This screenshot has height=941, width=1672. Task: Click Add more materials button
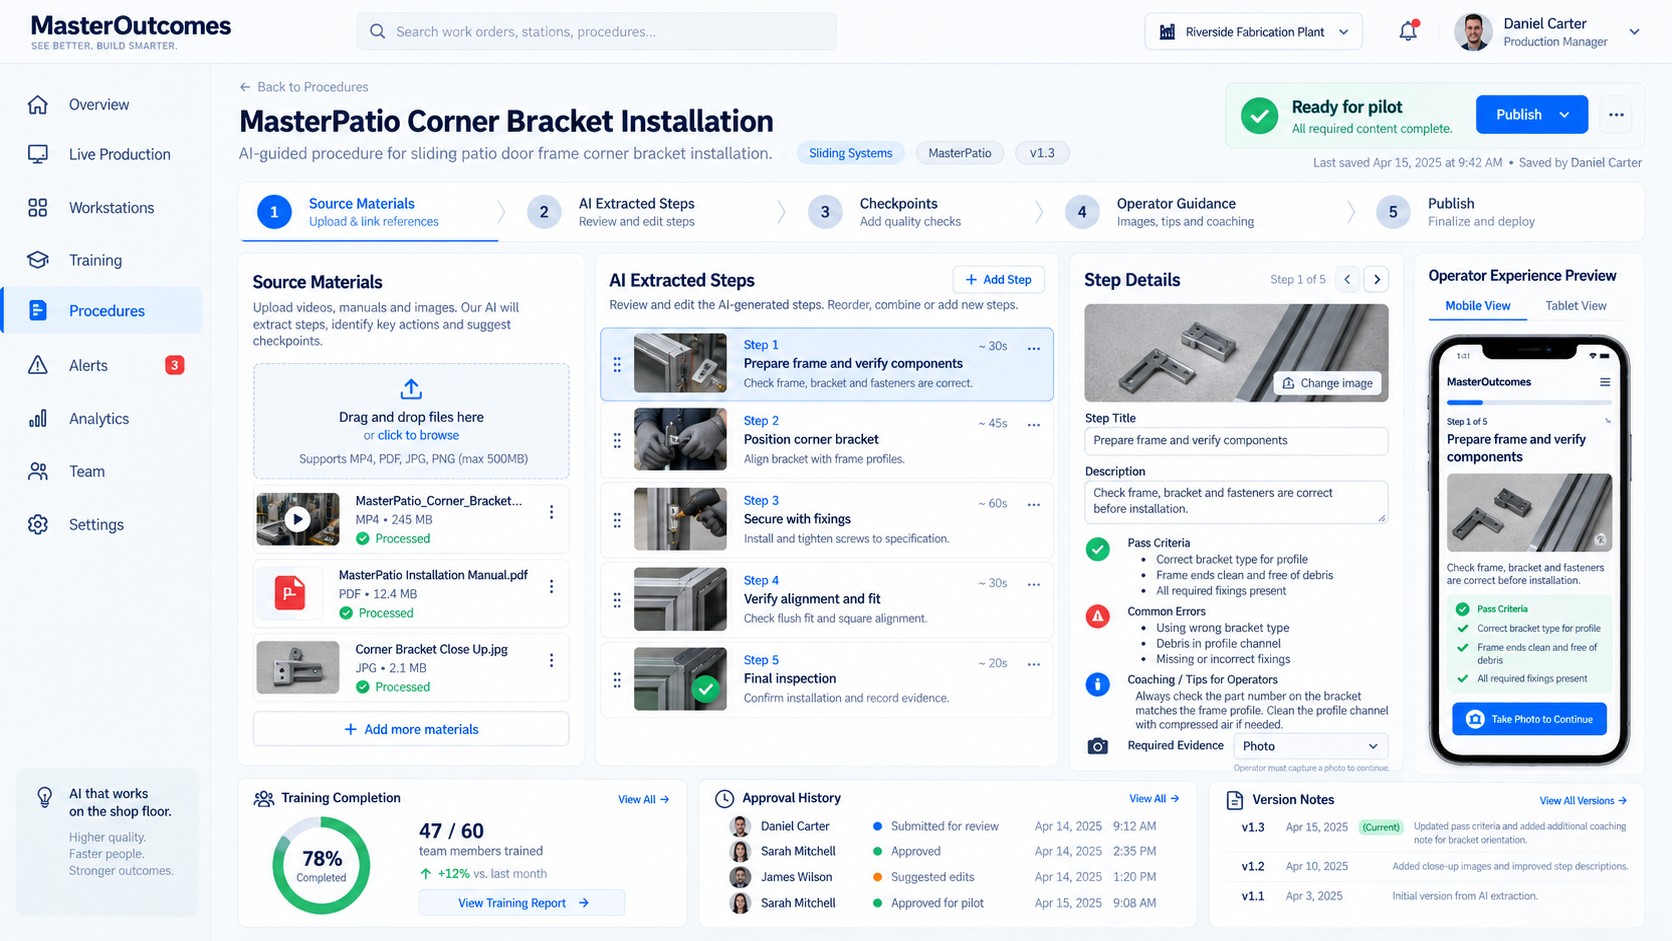point(411,729)
